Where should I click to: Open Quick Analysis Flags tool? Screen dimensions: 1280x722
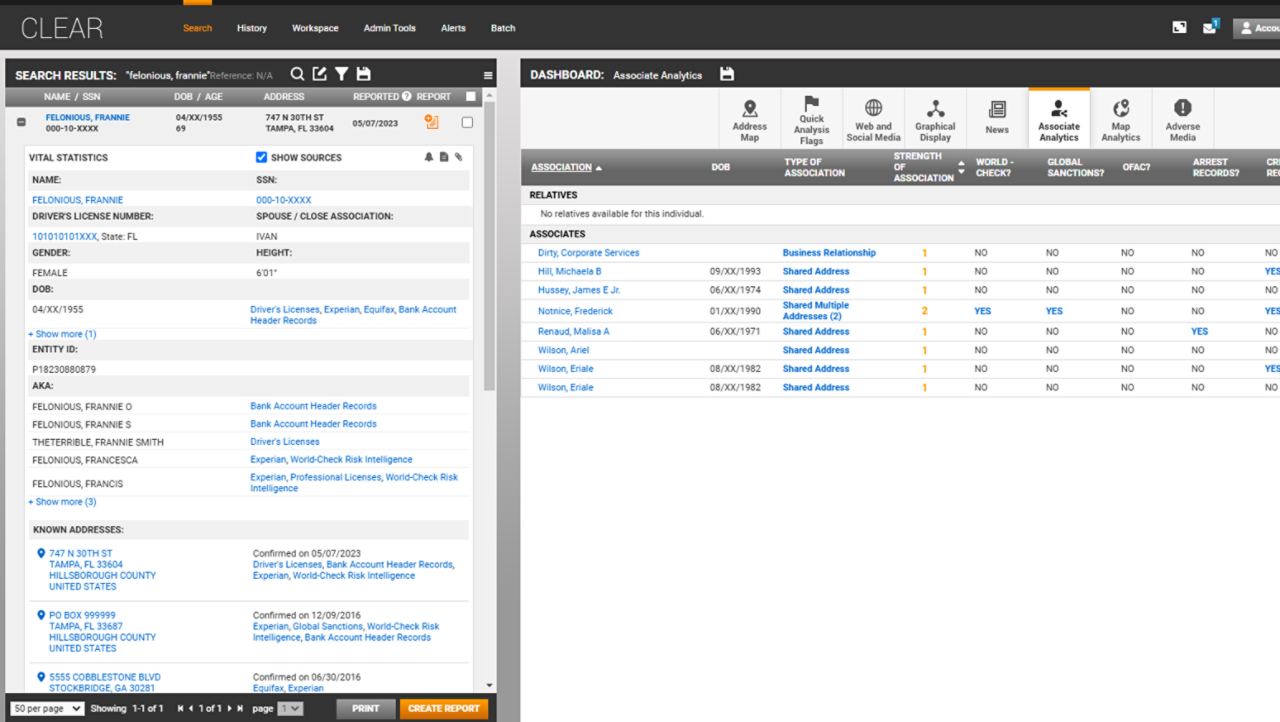tap(811, 119)
